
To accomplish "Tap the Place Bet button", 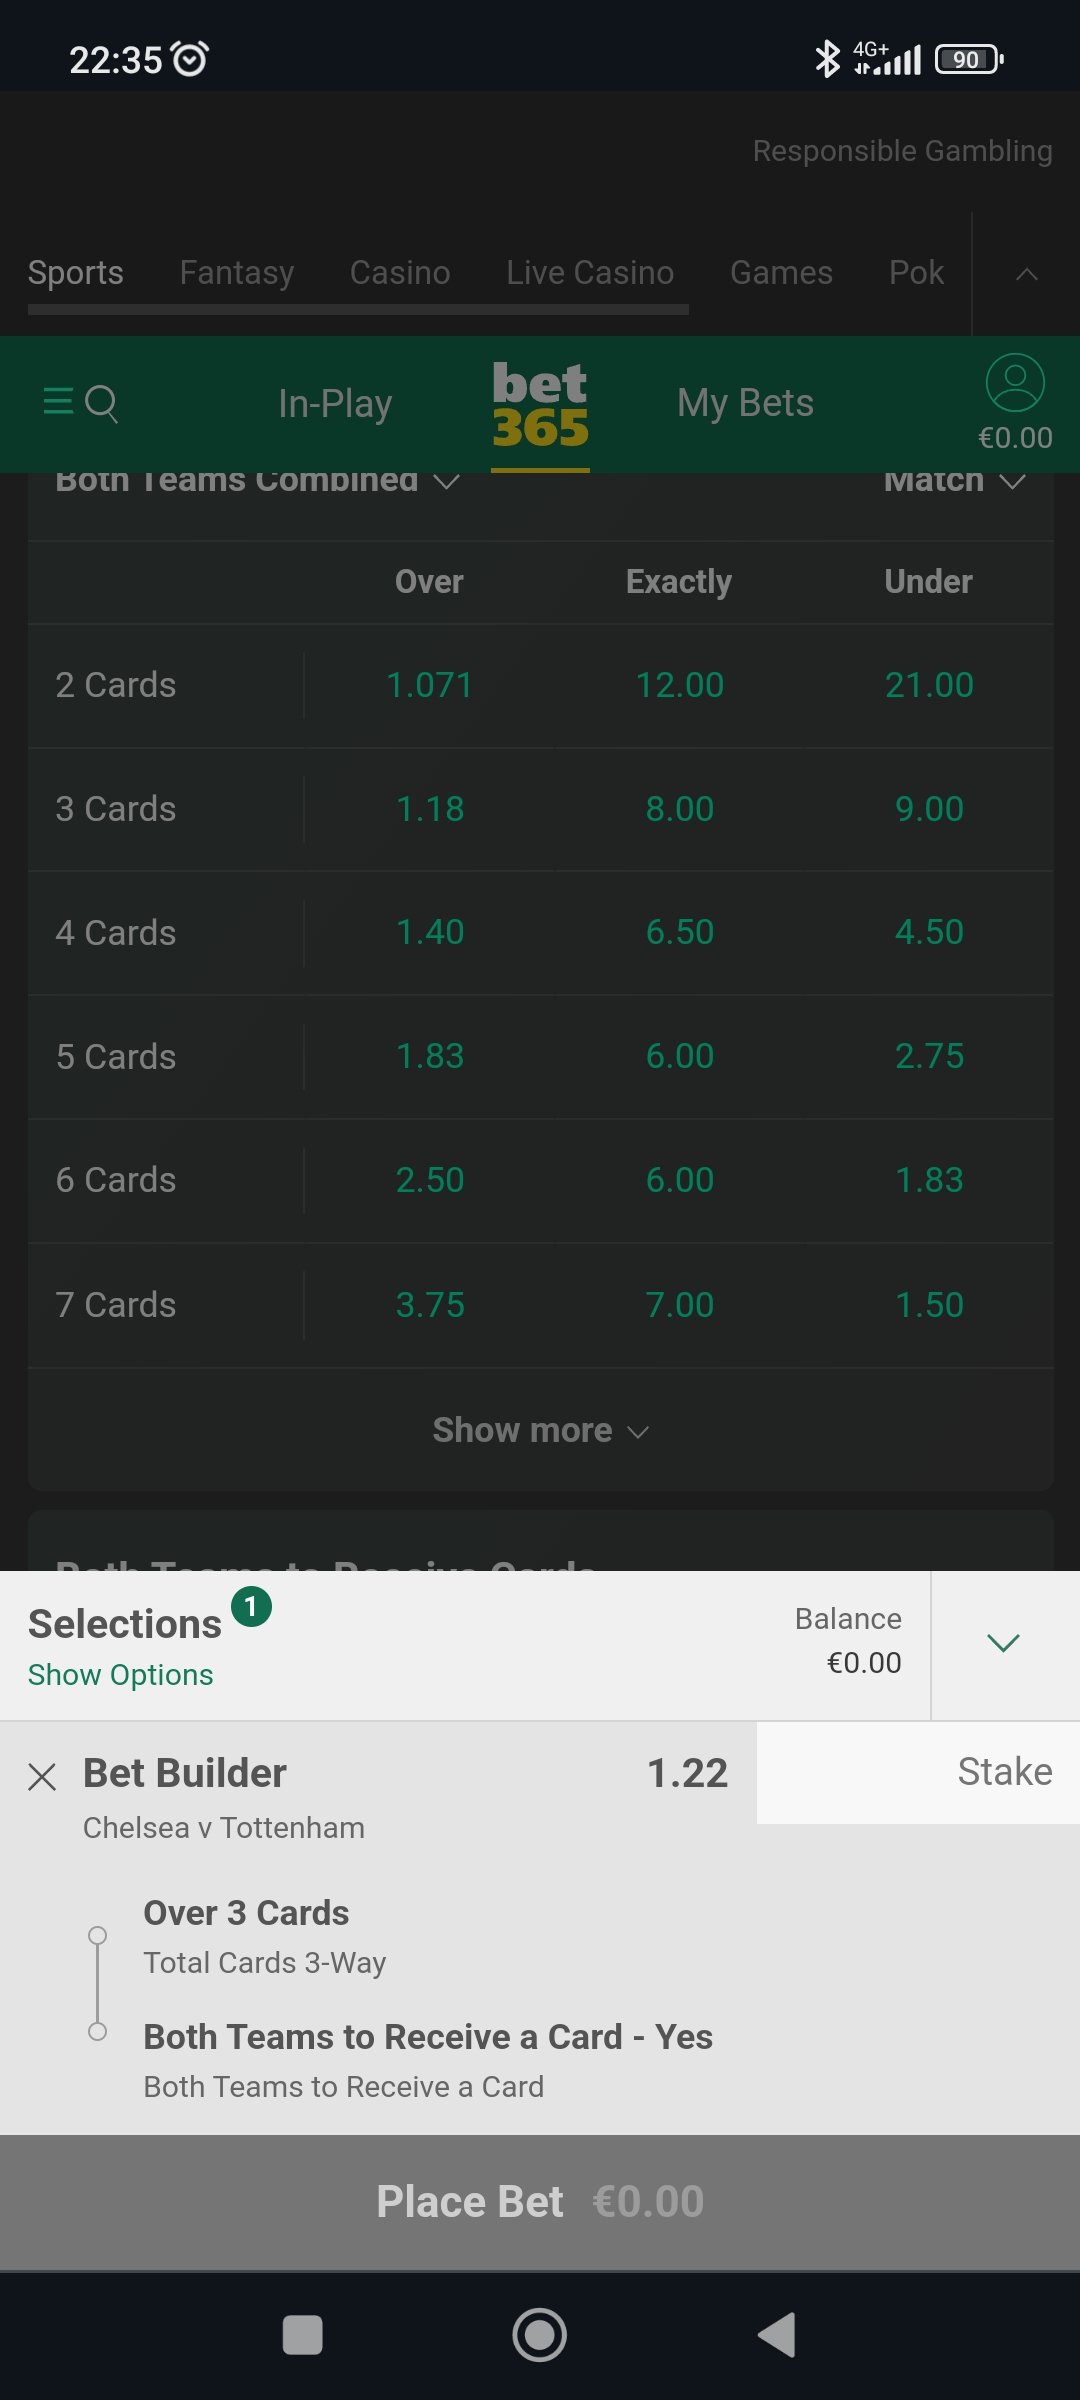I will 540,2202.
